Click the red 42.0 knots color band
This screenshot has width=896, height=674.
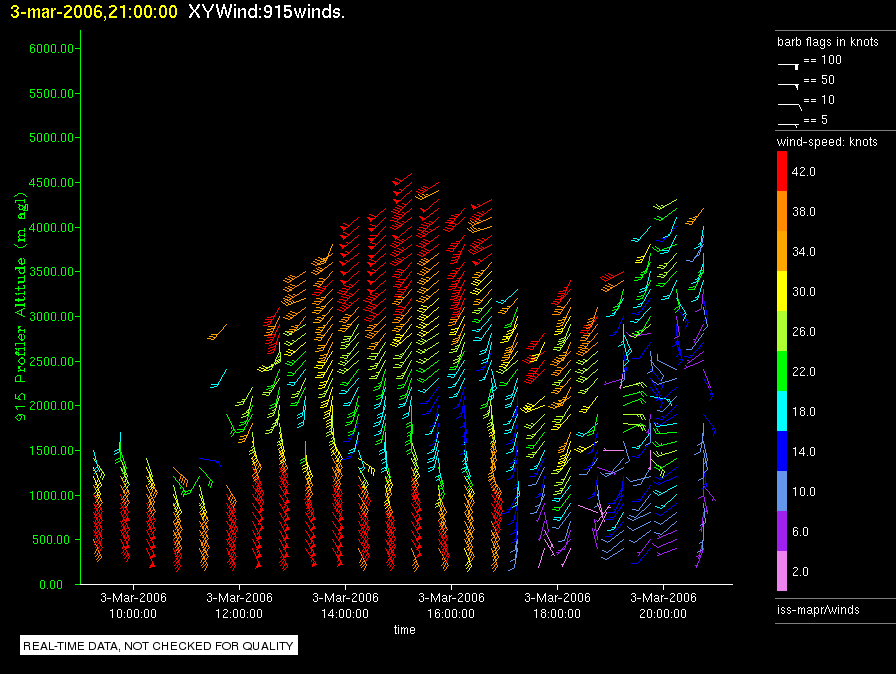tap(782, 171)
